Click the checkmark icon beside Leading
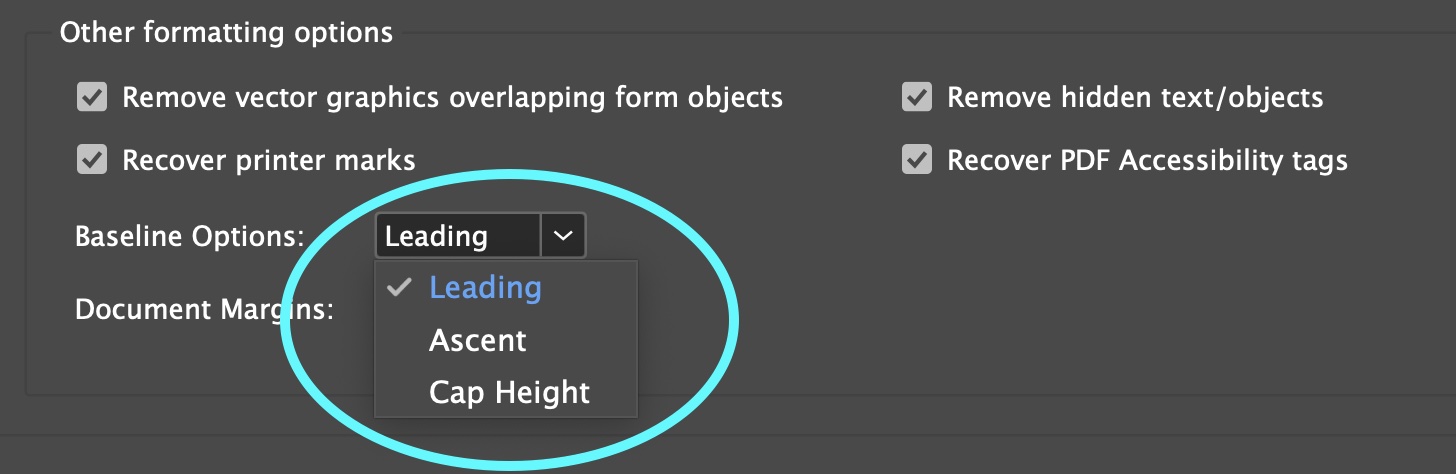The image size is (1456, 474). (x=399, y=288)
